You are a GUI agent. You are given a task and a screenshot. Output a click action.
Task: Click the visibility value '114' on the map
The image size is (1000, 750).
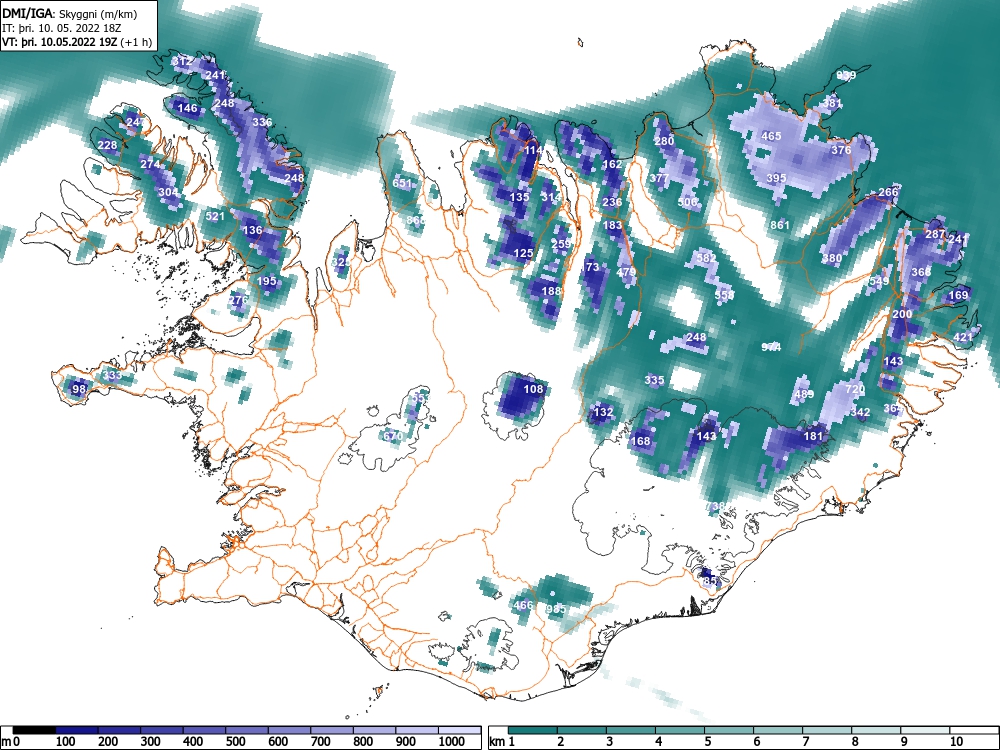pos(533,151)
